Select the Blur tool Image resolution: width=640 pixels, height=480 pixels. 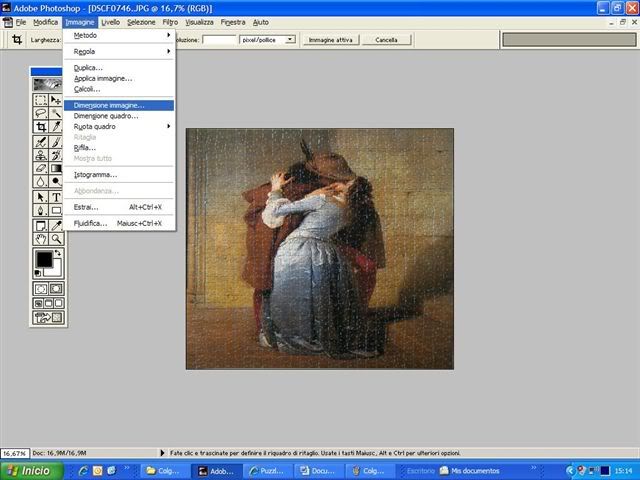click(x=40, y=181)
